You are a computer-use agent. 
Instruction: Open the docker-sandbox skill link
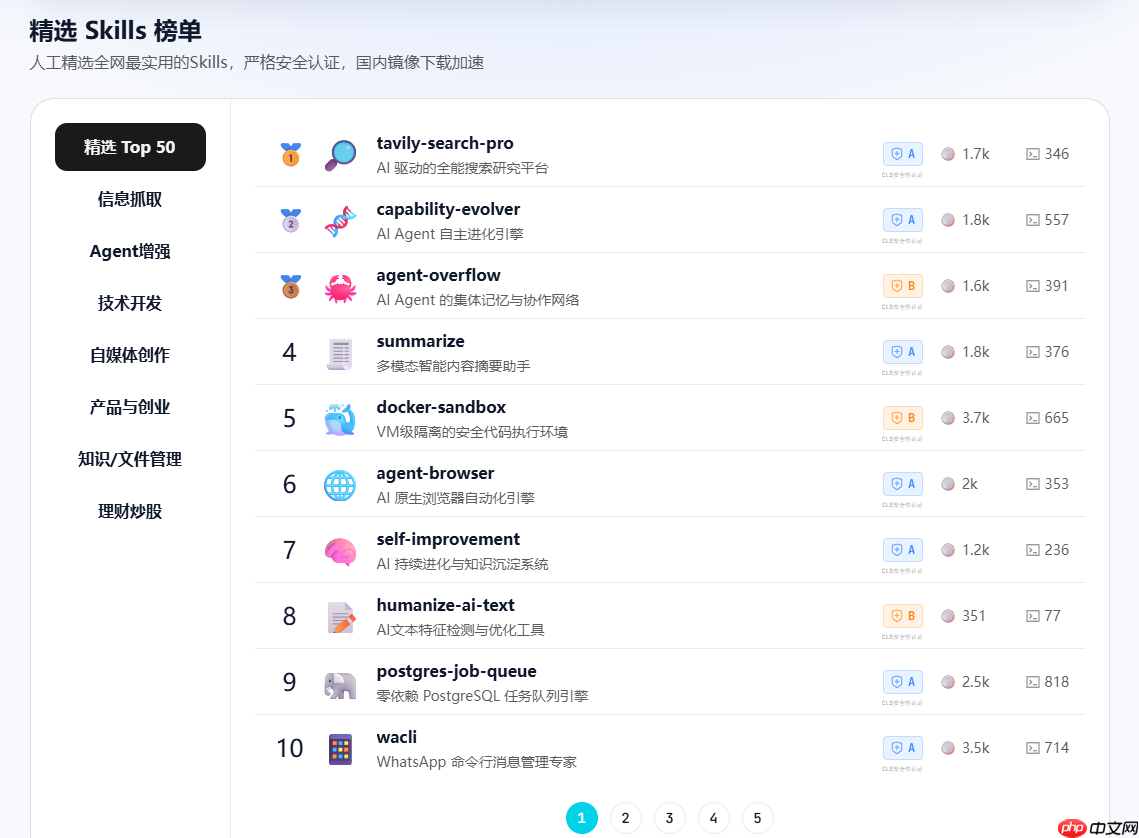441,407
